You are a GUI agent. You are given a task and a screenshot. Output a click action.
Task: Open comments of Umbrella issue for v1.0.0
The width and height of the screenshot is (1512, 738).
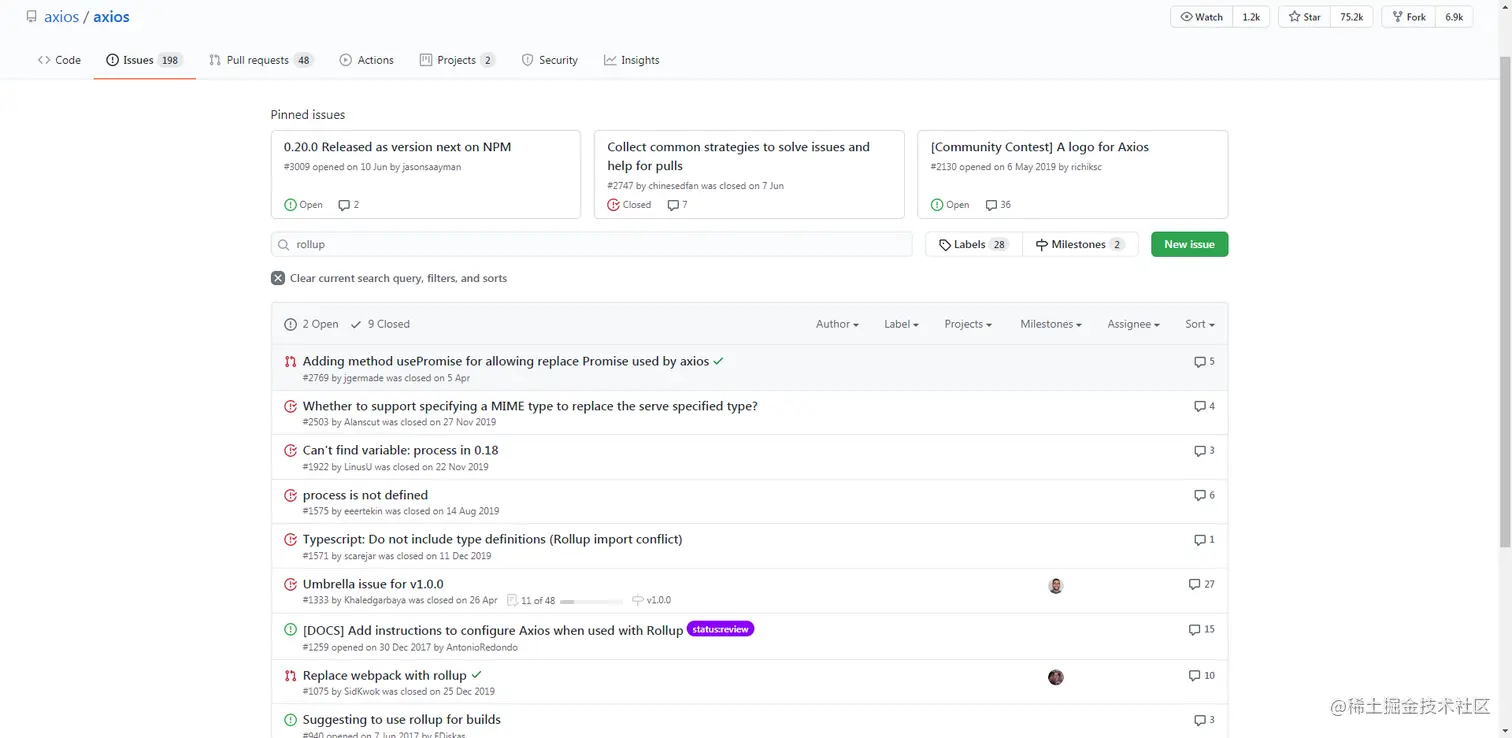(x=1201, y=584)
